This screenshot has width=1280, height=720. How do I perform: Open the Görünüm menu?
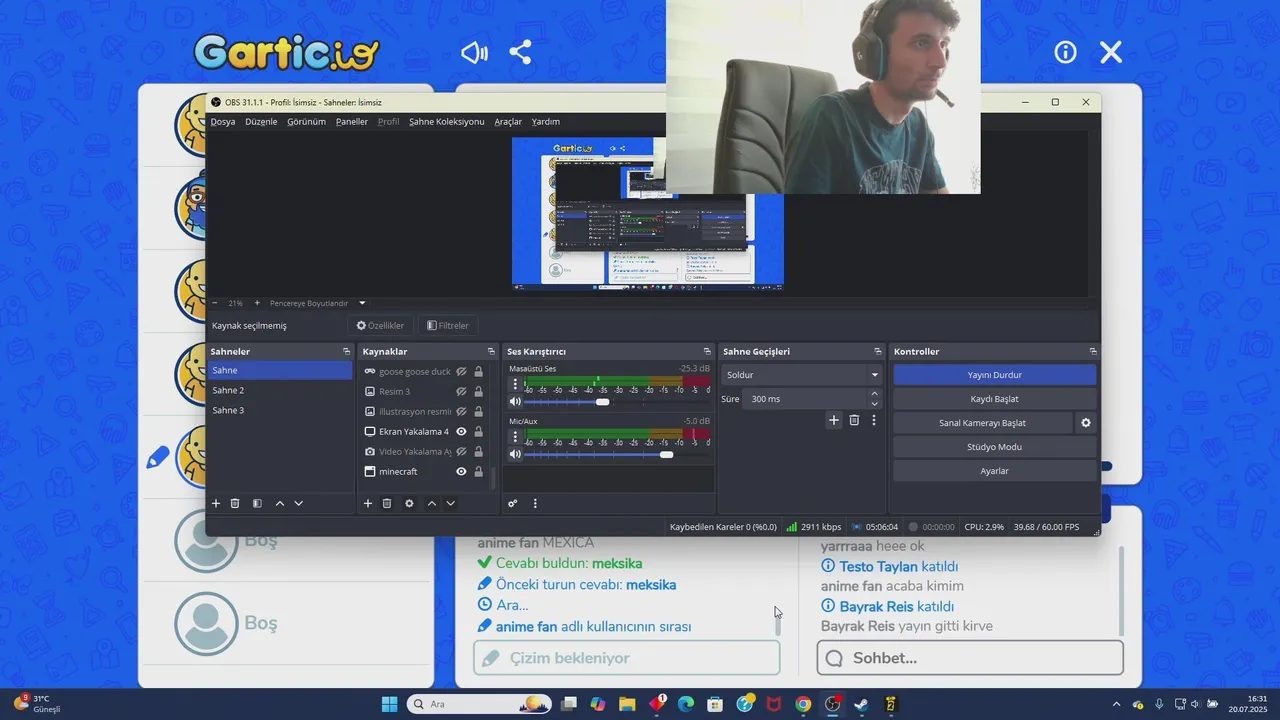pyautogui.click(x=306, y=122)
